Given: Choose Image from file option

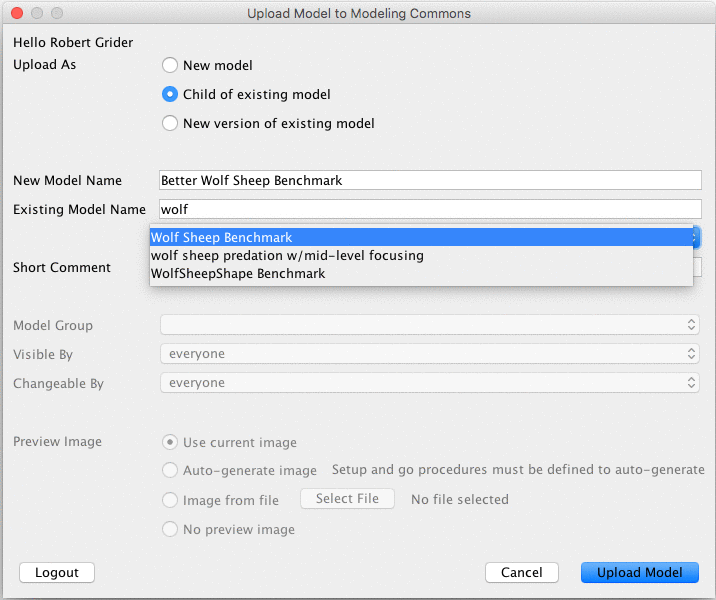Looking at the screenshot, I should 170,499.
